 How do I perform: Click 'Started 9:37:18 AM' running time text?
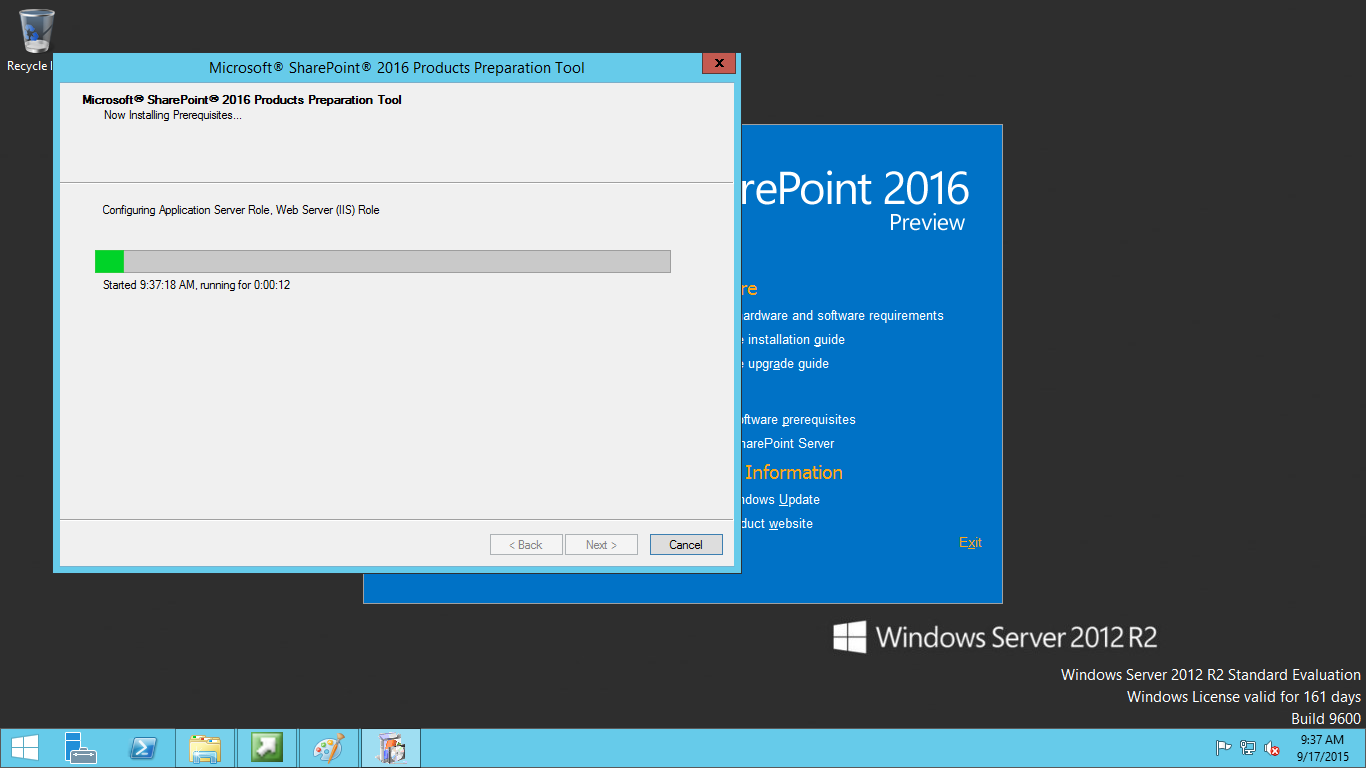coord(196,285)
